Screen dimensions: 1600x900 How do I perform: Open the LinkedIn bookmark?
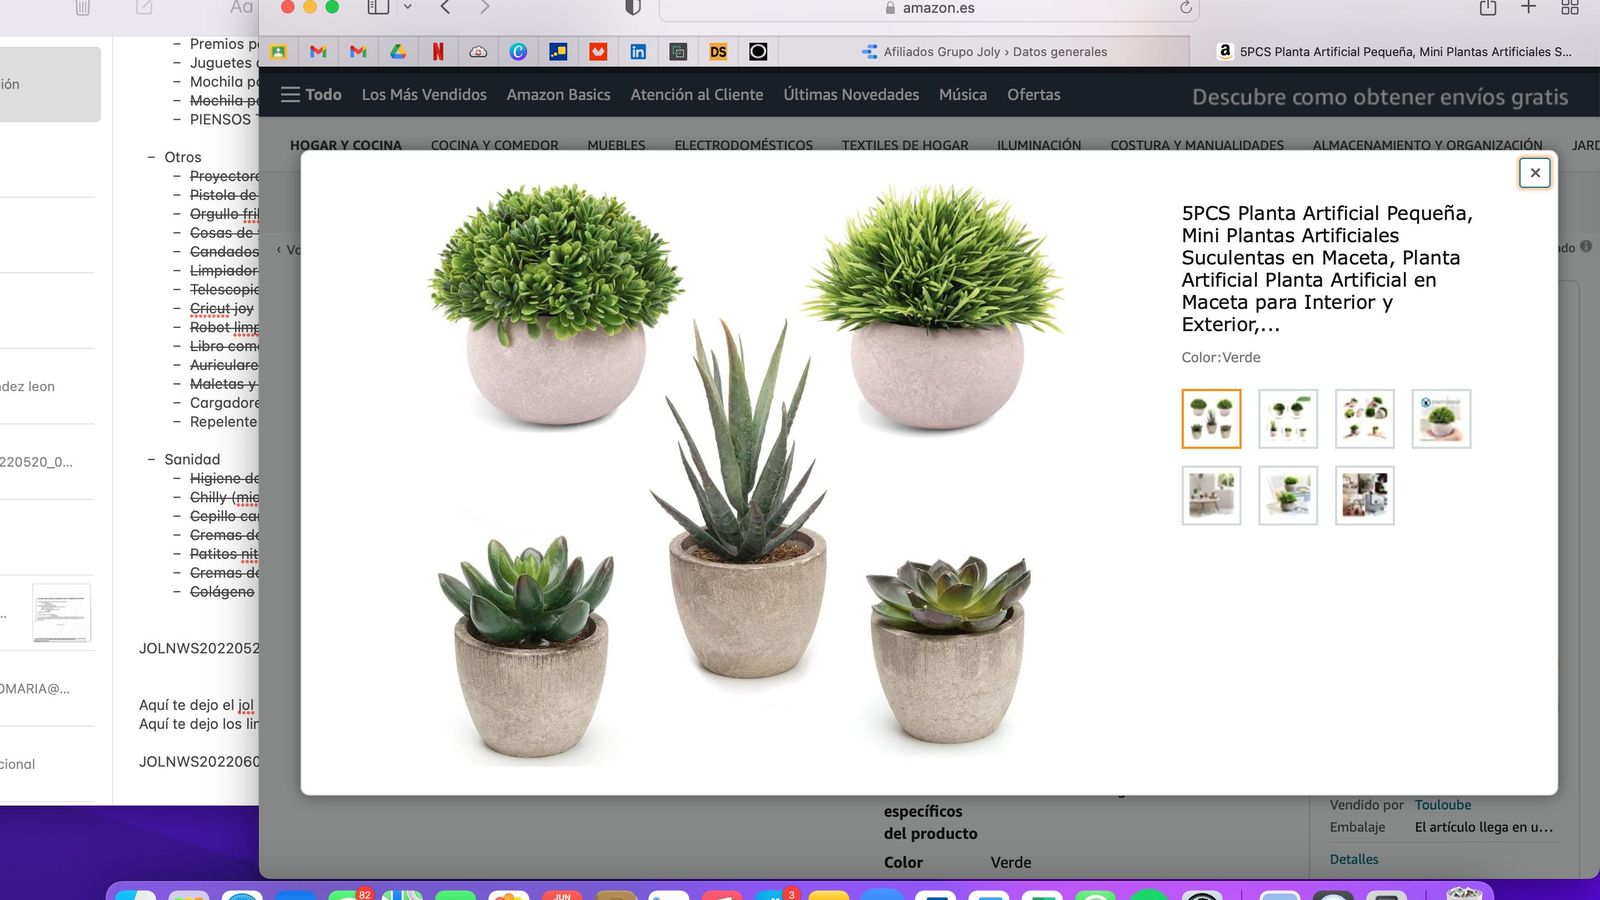[638, 51]
